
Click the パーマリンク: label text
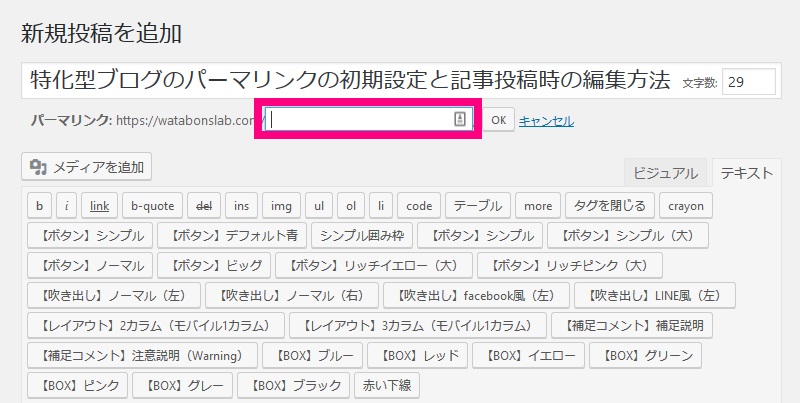(71, 120)
